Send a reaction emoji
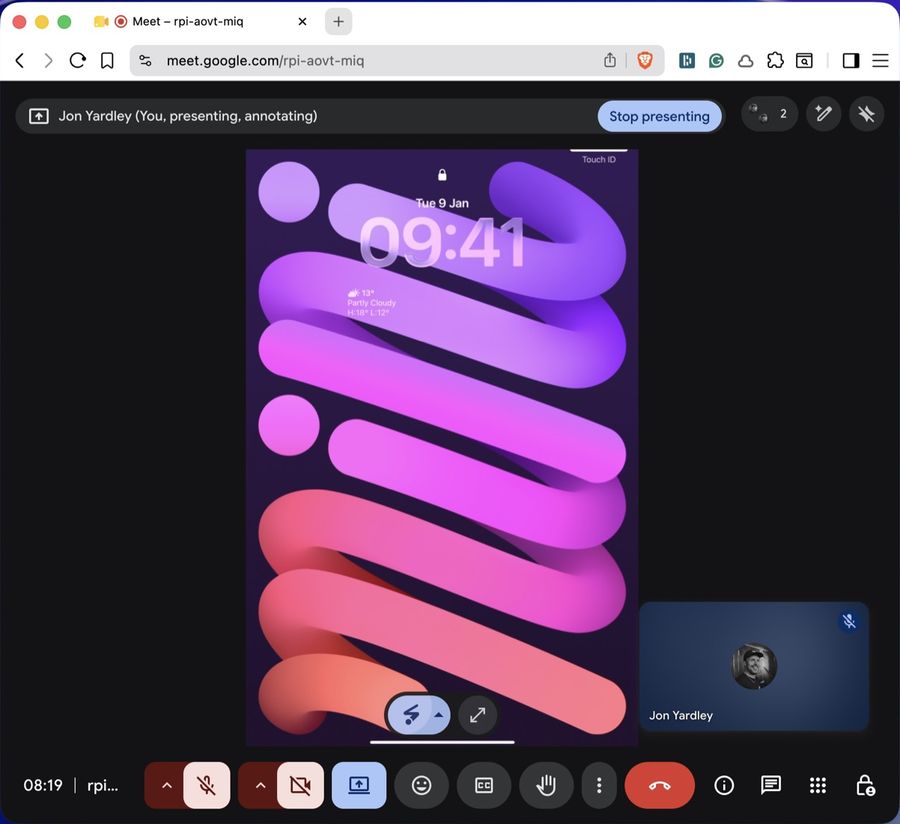Image resolution: width=900 pixels, height=824 pixels. coord(422,785)
